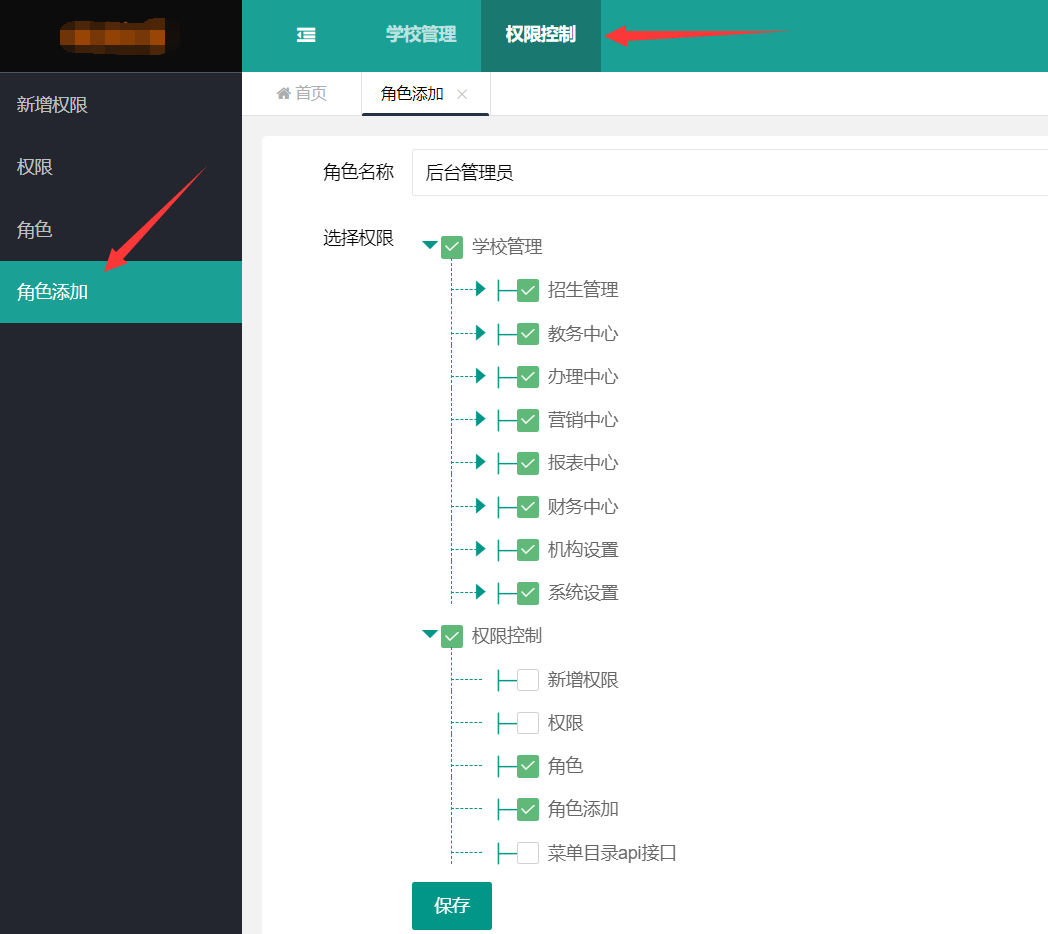
Task: Uncheck the 学校管理 checkbox
Action: [452, 247]
